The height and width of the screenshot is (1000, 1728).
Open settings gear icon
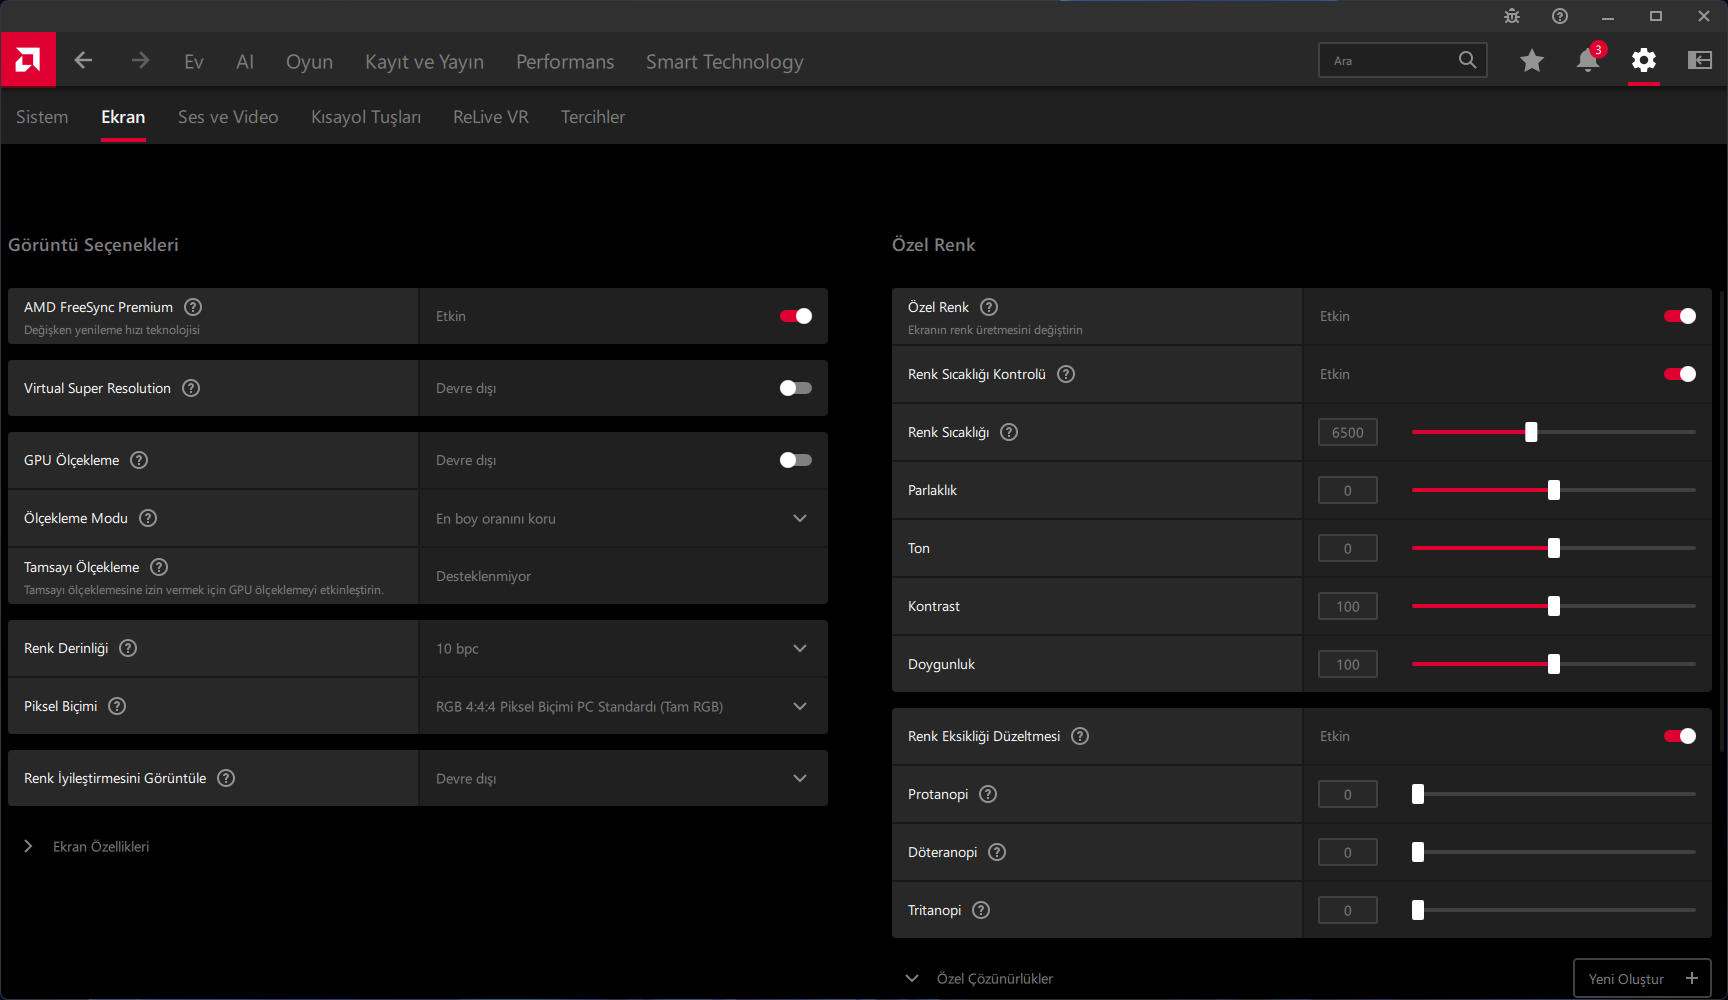point(1644,61)
